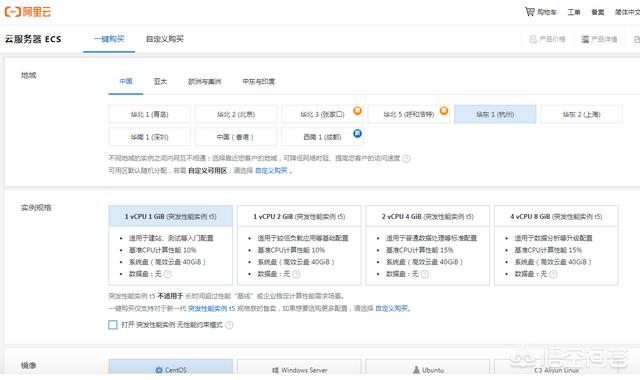
Task: Select the 欧洲与美洲 region tab
Action: click(204, 81)
